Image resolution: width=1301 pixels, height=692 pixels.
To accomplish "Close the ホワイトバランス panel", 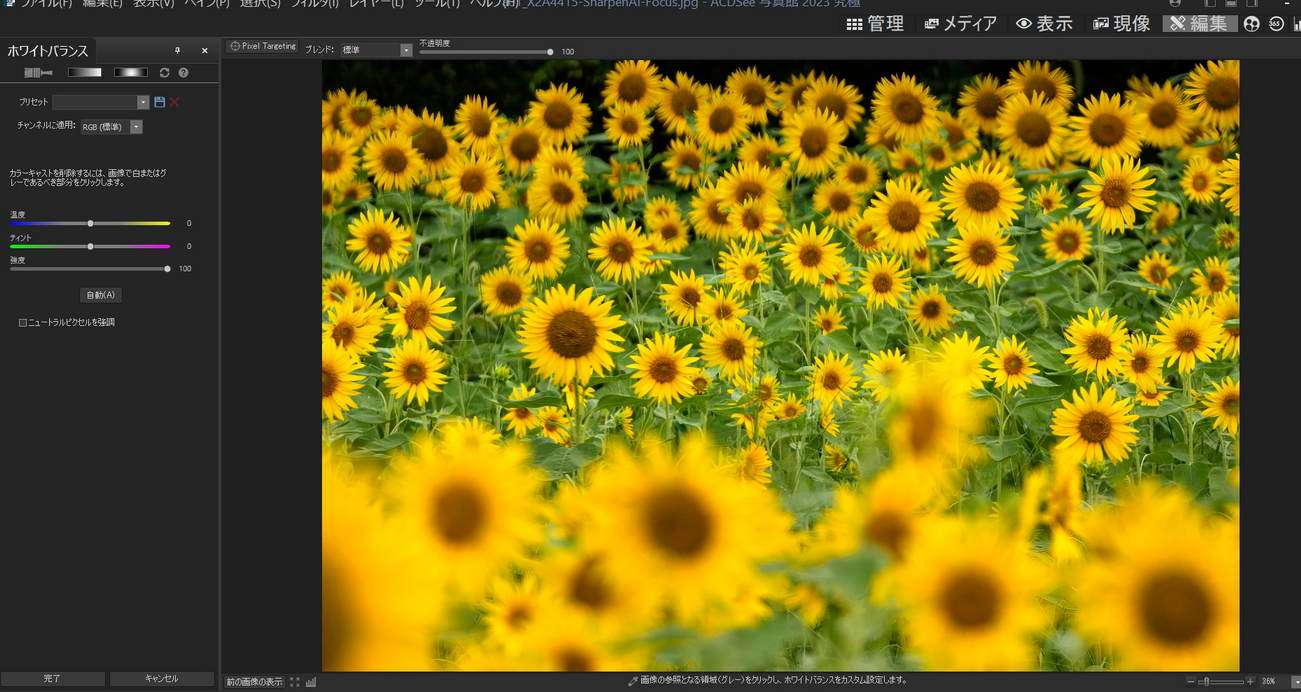I will point(205,50).
